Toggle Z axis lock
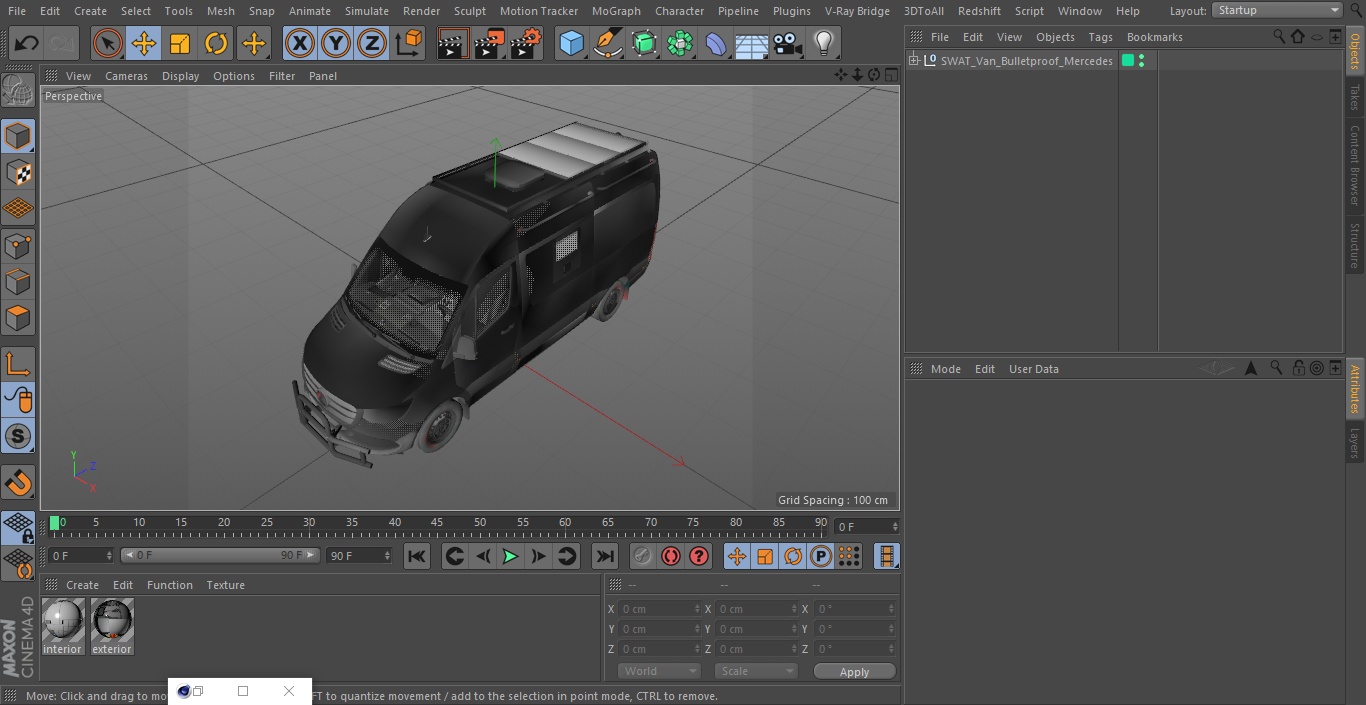Screen dimensions: 1366x705 372,43
